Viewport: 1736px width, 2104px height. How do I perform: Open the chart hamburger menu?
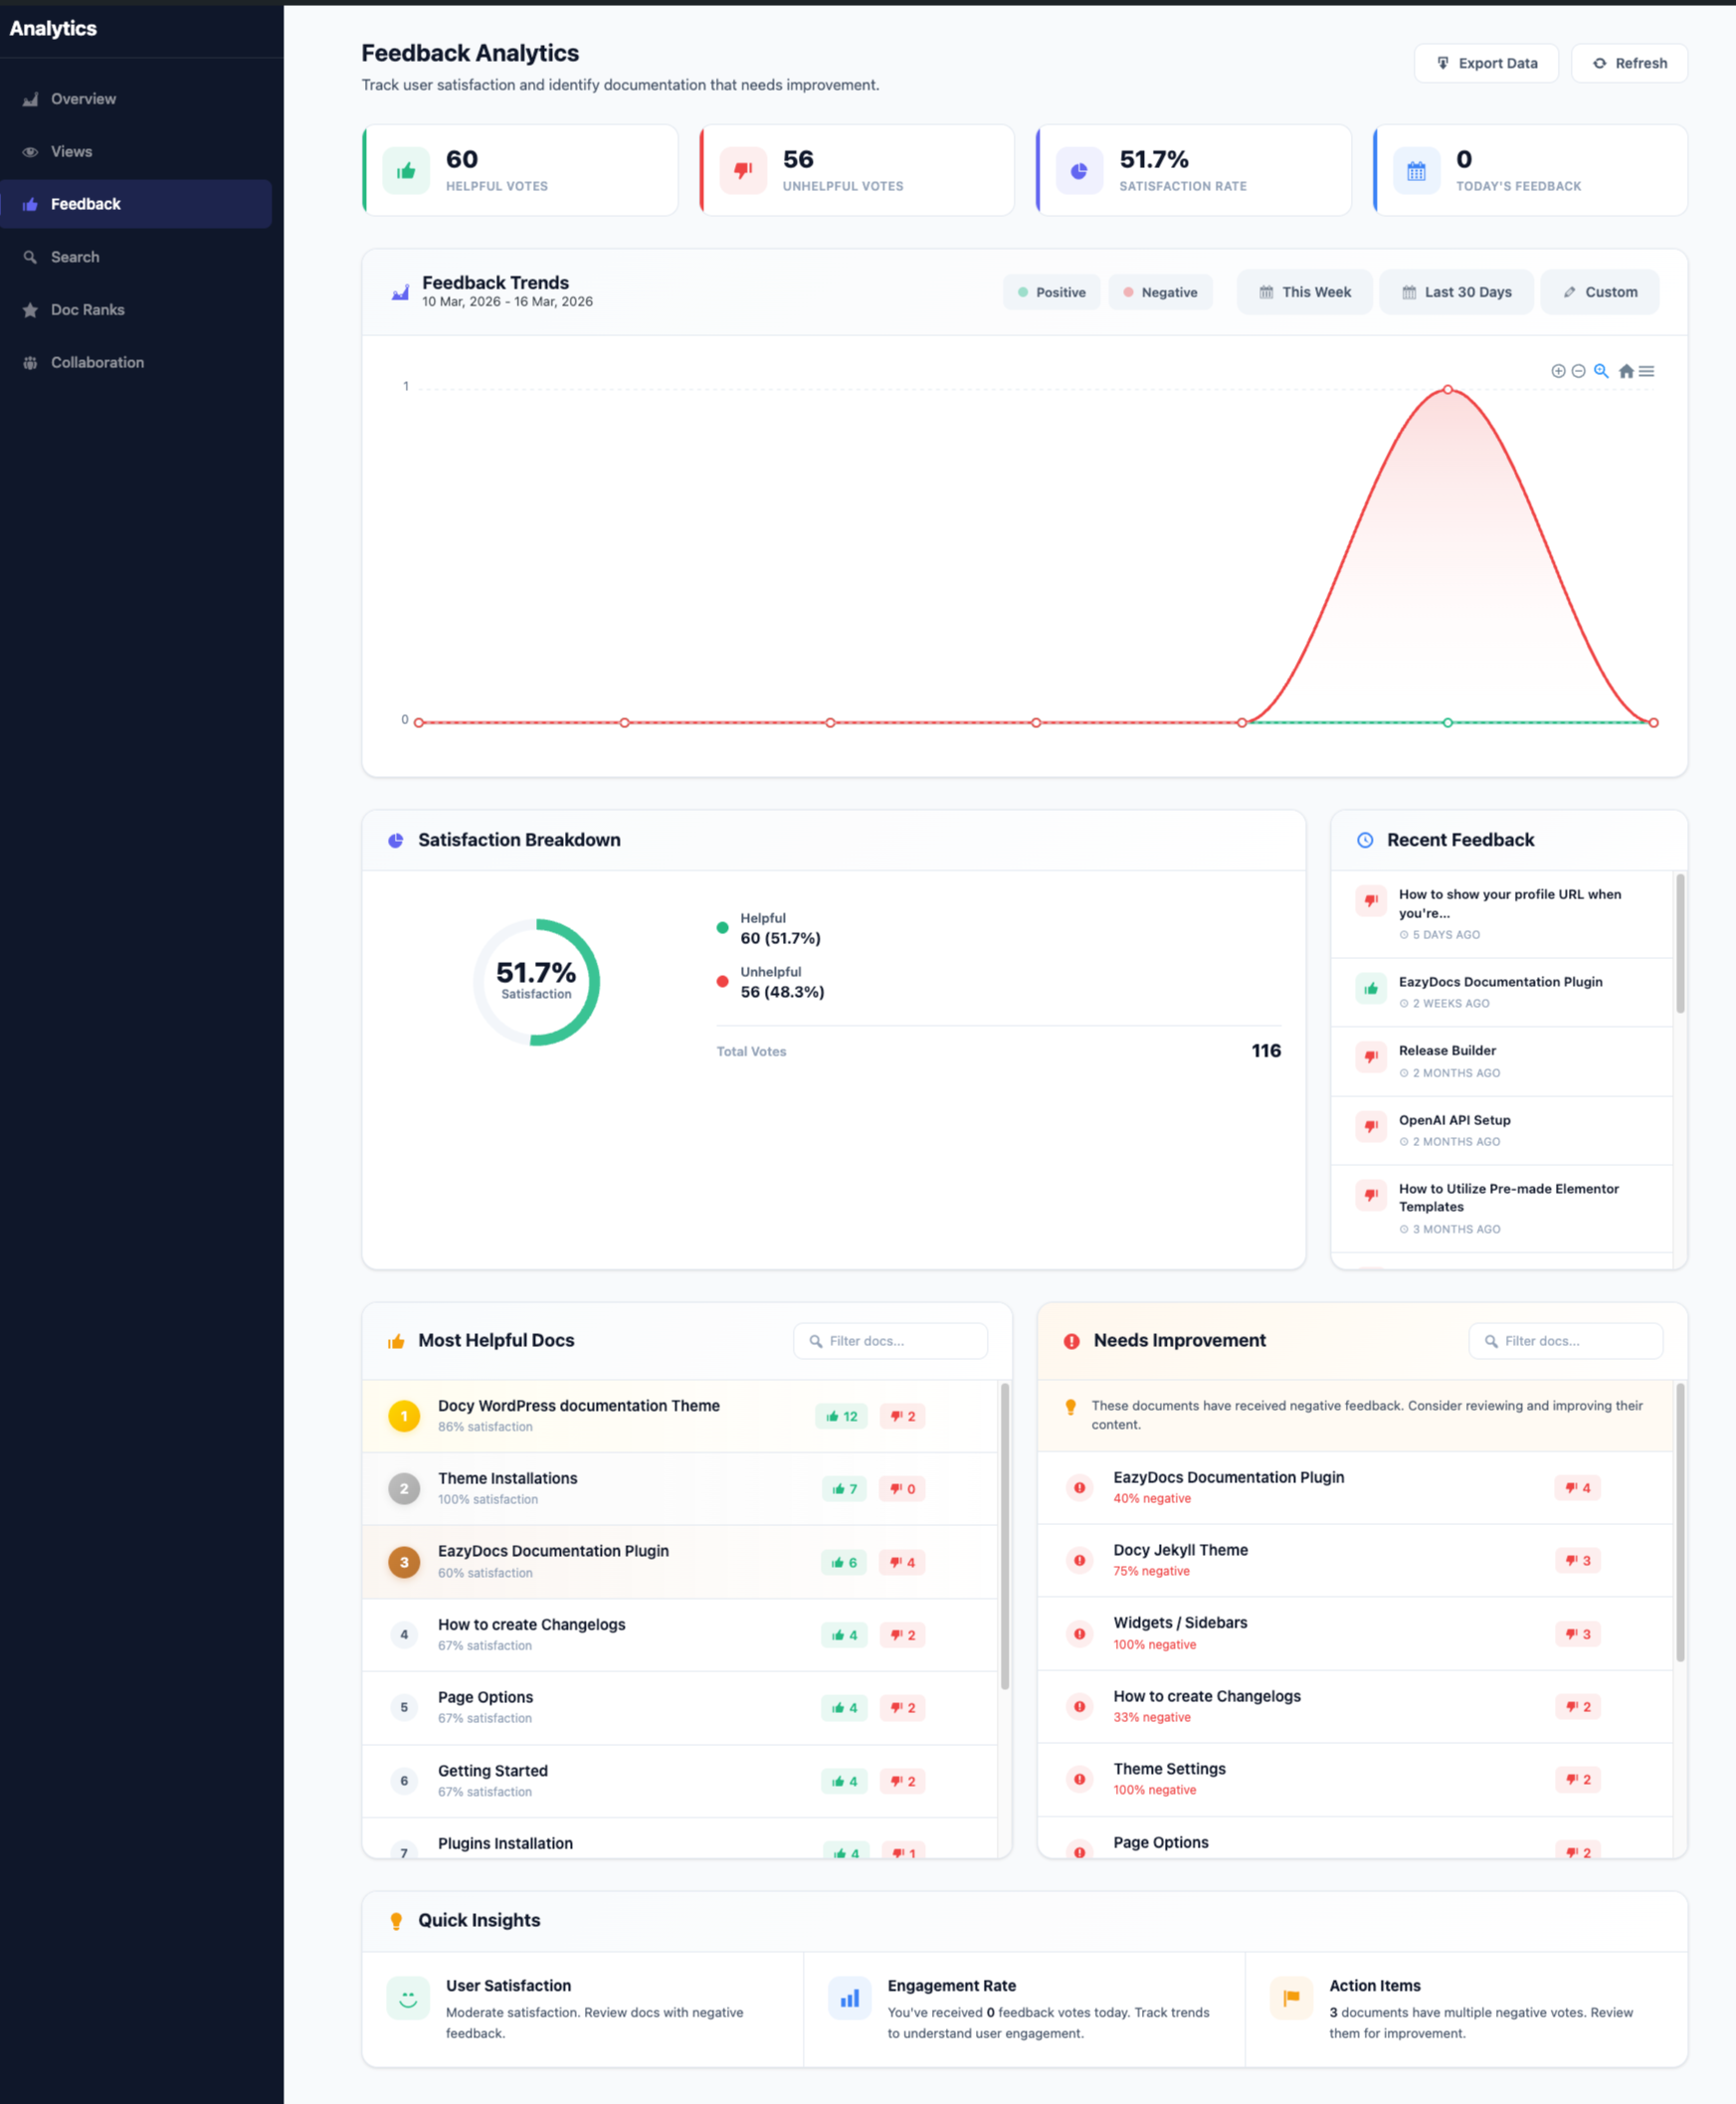1646,371
